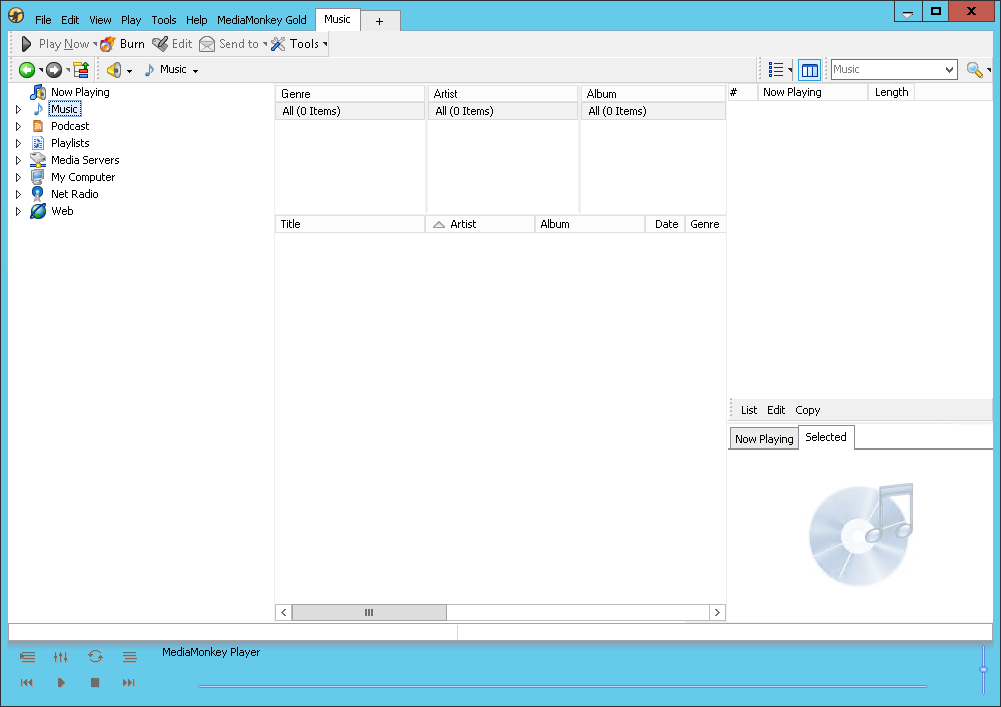Screen dimensions: 1001x707
Task: Click the speaker volume icon
Action: click(x=114, y=70)
